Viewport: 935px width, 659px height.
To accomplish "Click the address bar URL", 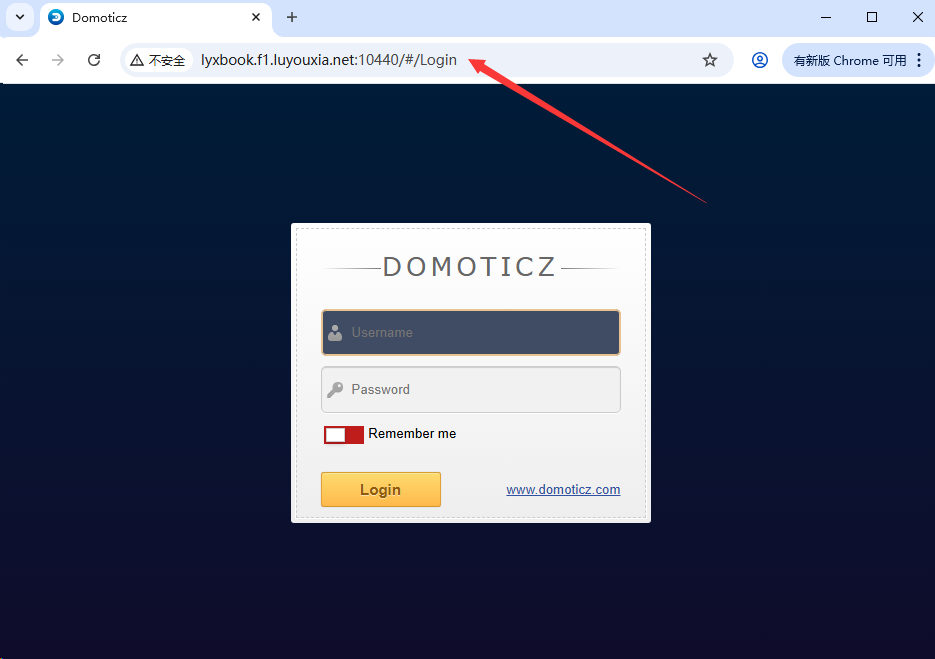I will coord(329,60).
